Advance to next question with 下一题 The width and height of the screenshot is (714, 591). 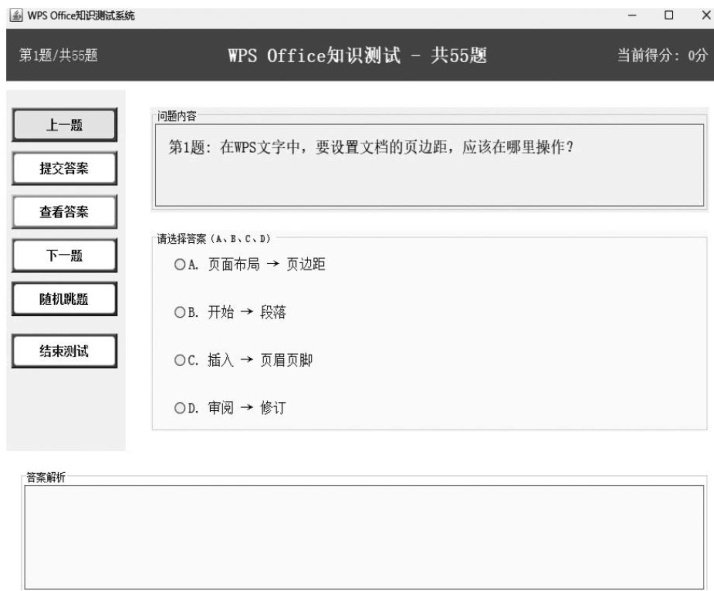tap(64, 255)
